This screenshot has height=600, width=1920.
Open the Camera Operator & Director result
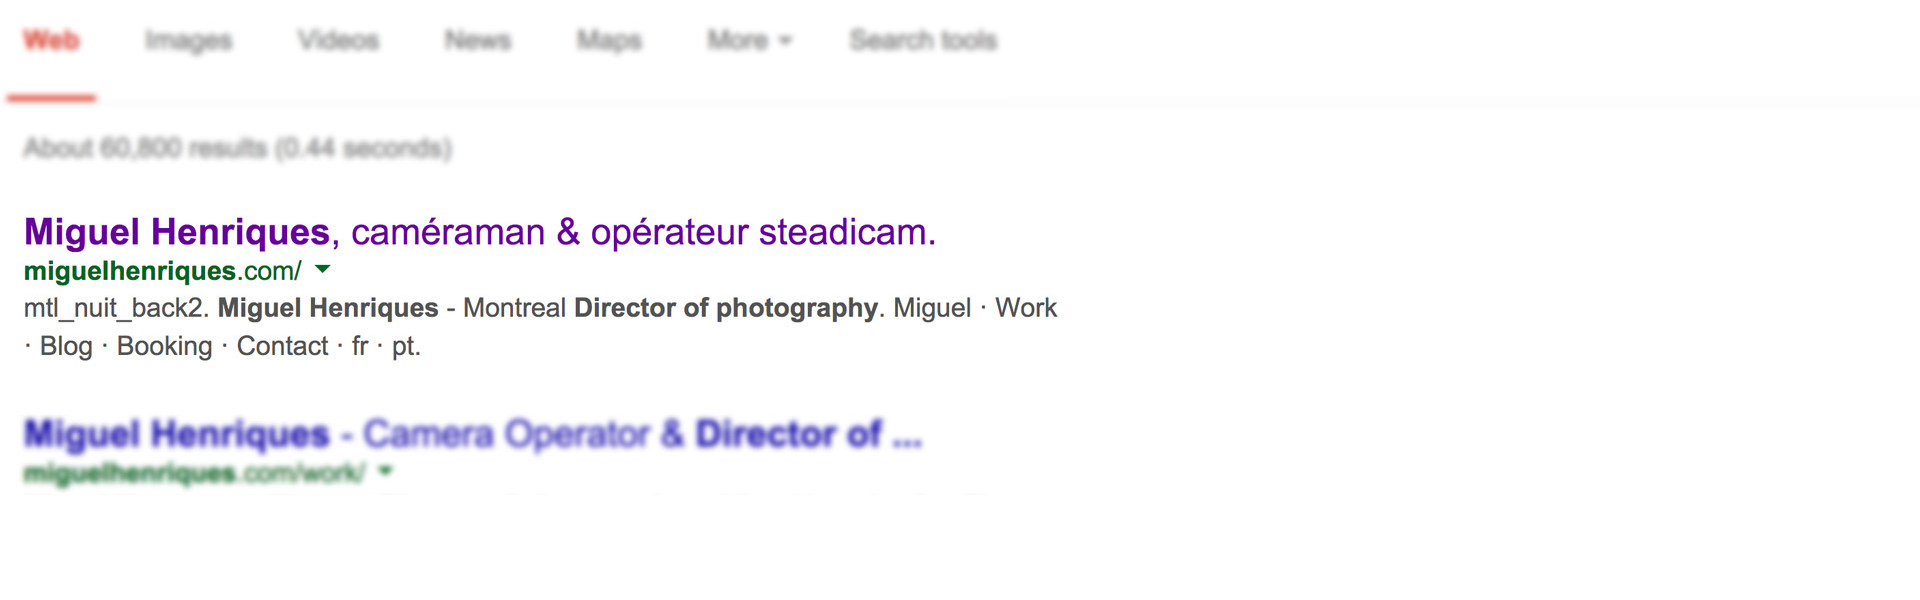point(472,434)
